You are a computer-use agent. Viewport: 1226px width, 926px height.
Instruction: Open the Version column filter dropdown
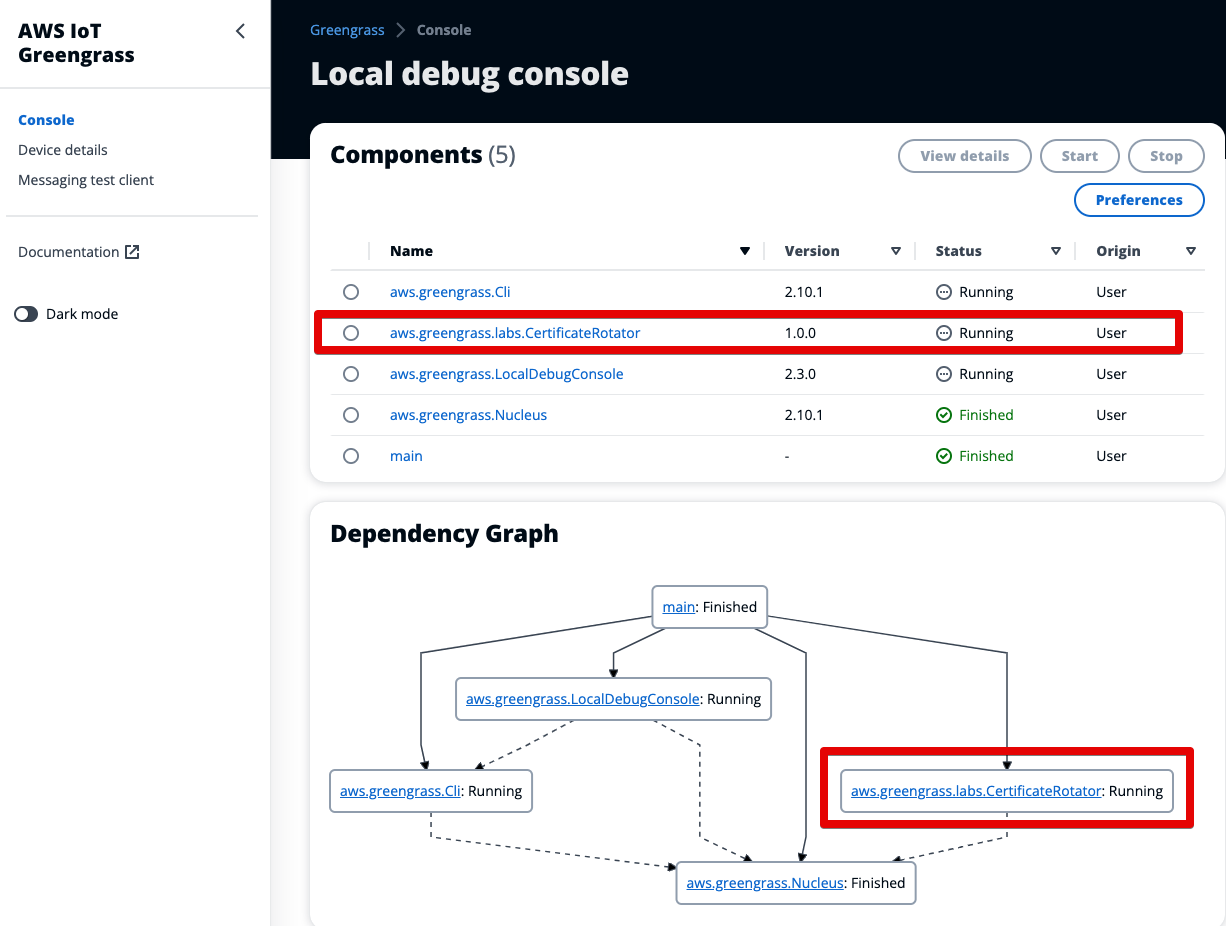pos(896,251)
